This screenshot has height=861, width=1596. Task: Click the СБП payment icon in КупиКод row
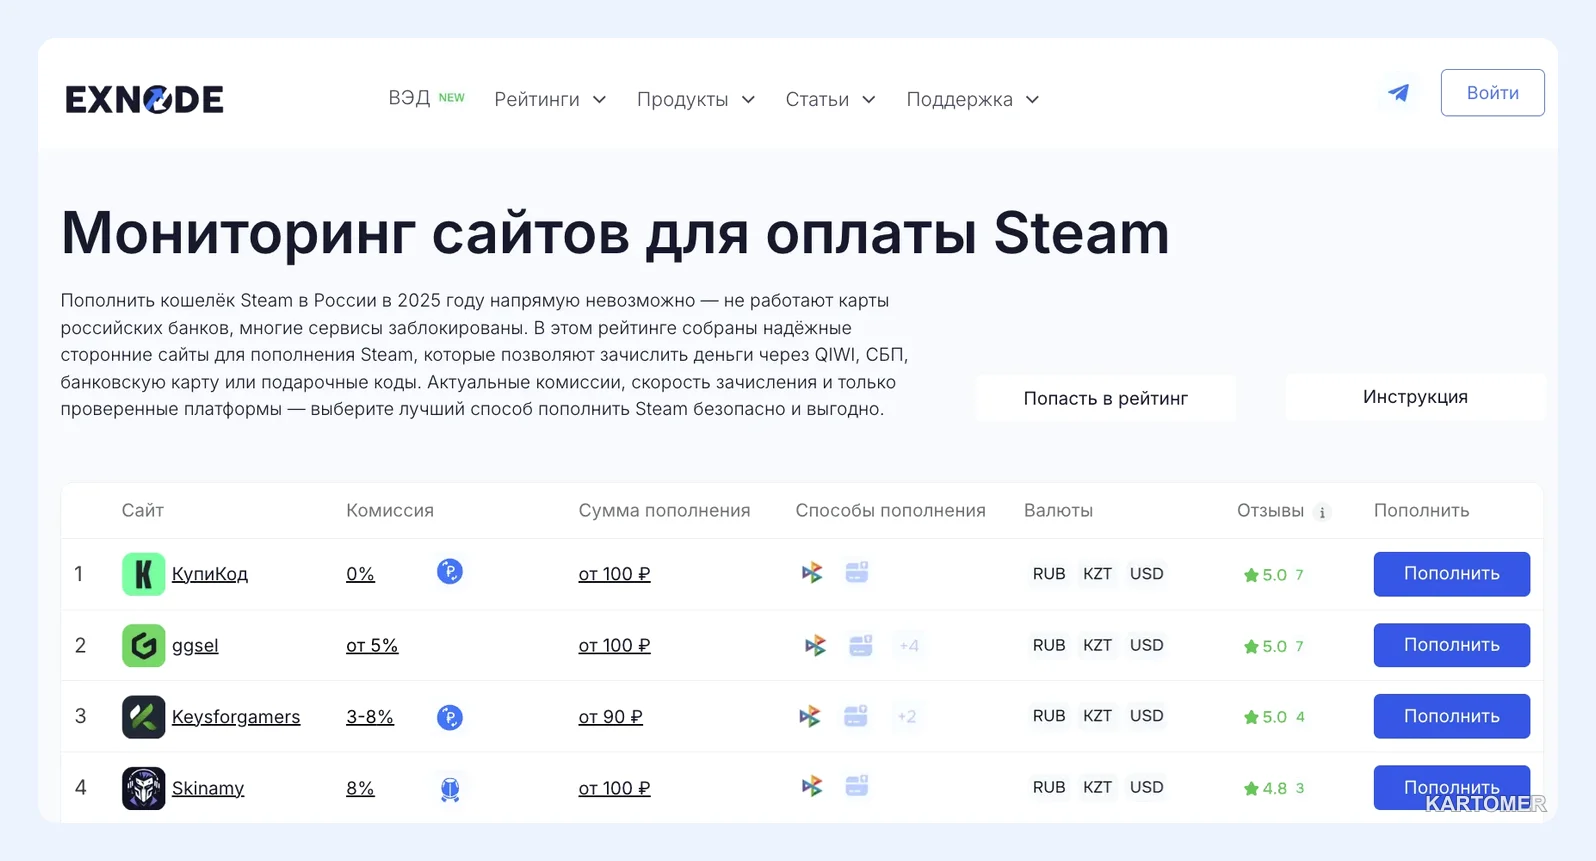tap(812, 573)
